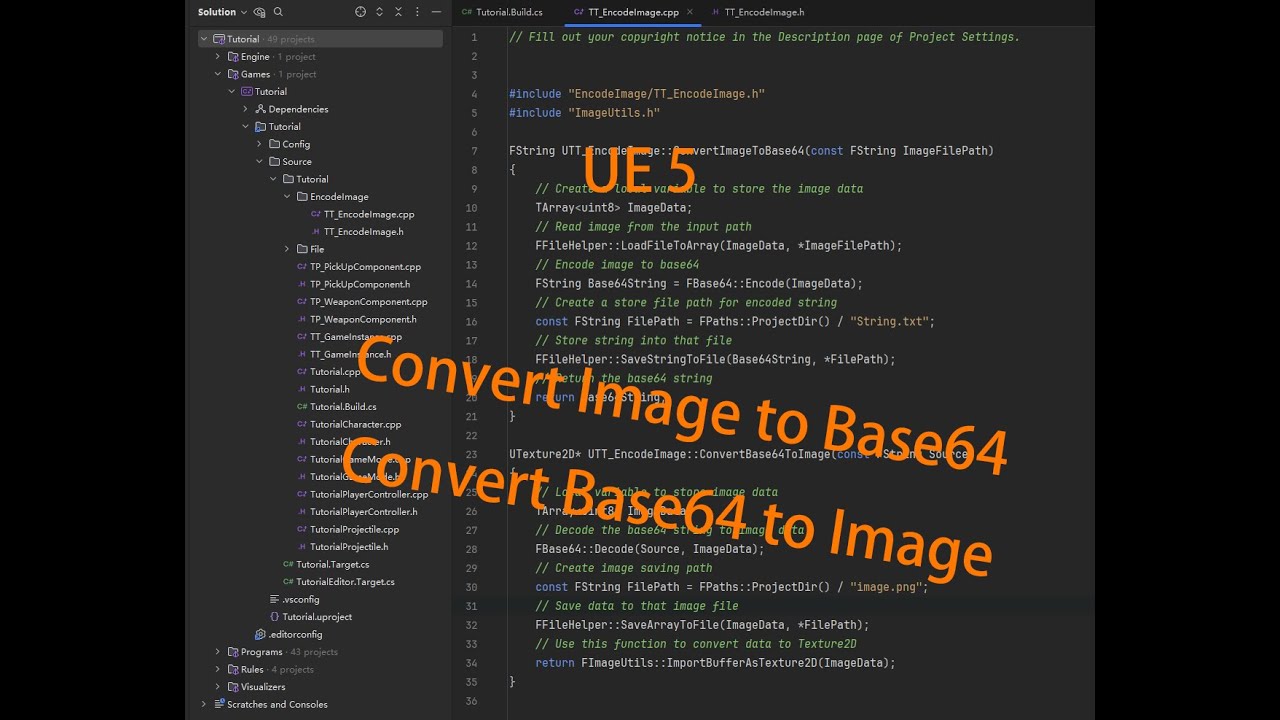This screenshot has height=720, width=1280.
Task: Click the Programs folder icon
Action: pyautogui.click(x=233, y=652)
